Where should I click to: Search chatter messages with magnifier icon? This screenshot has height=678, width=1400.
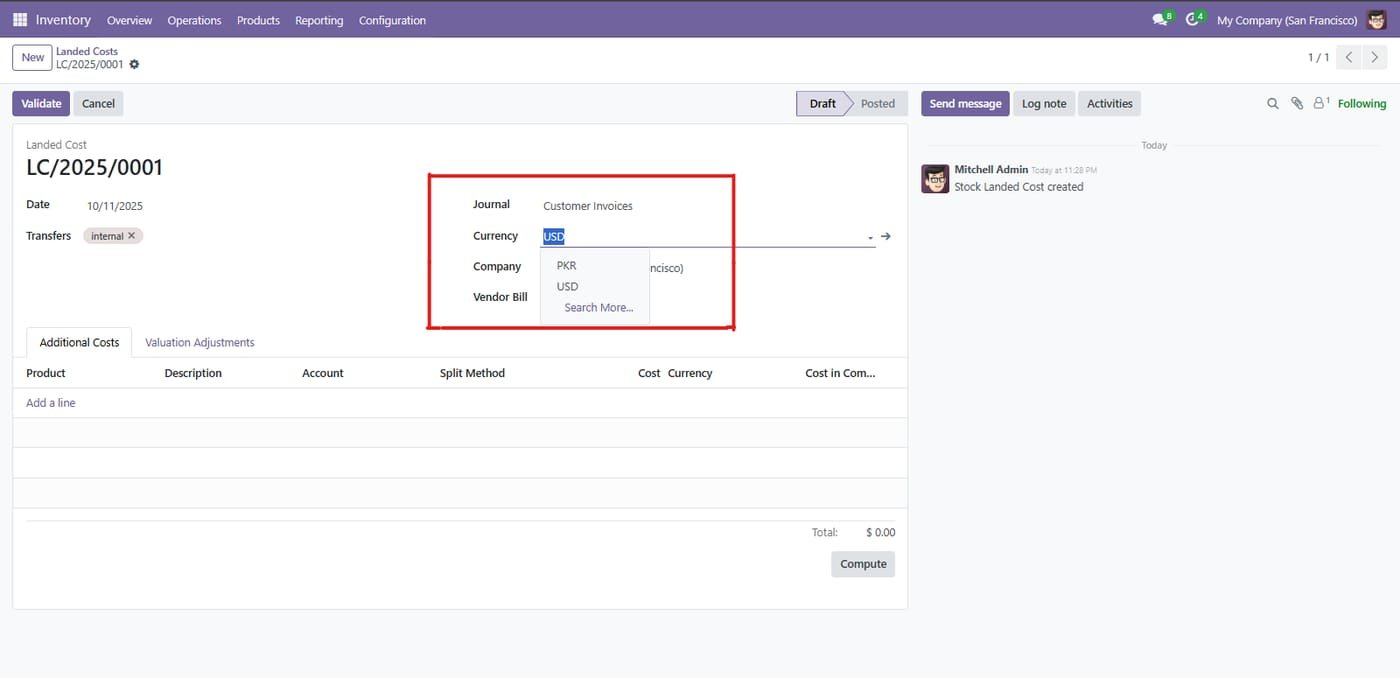pyautogui.click(x=1273, y=103)
